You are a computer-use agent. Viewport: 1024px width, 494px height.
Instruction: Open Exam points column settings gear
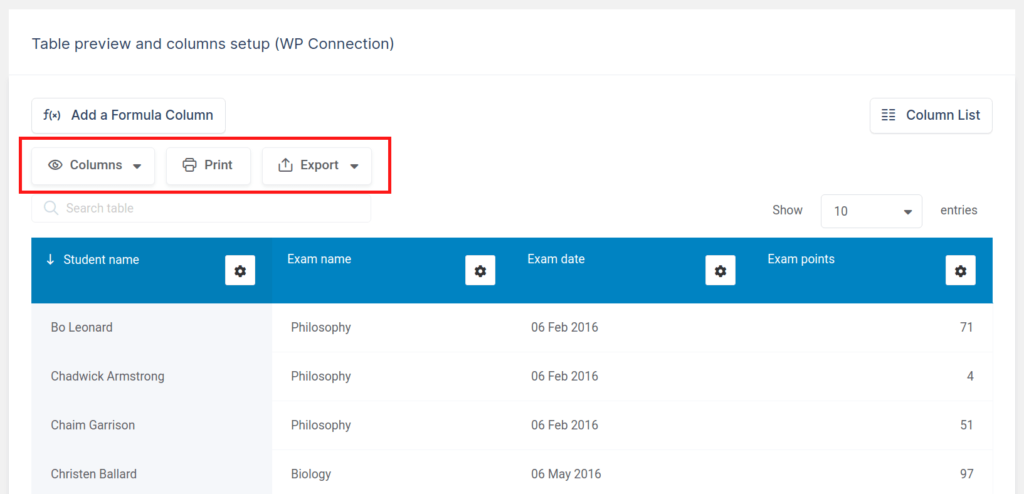(x=960, y=271)
